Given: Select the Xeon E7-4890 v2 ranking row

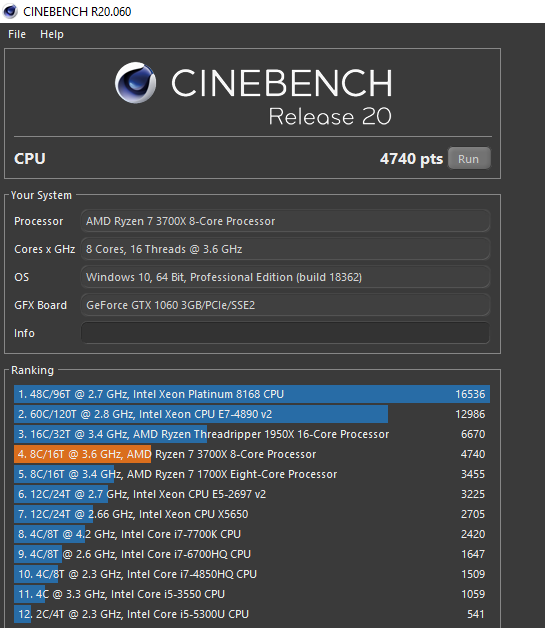Looking at the screenshot, I should tap(252, 414).
